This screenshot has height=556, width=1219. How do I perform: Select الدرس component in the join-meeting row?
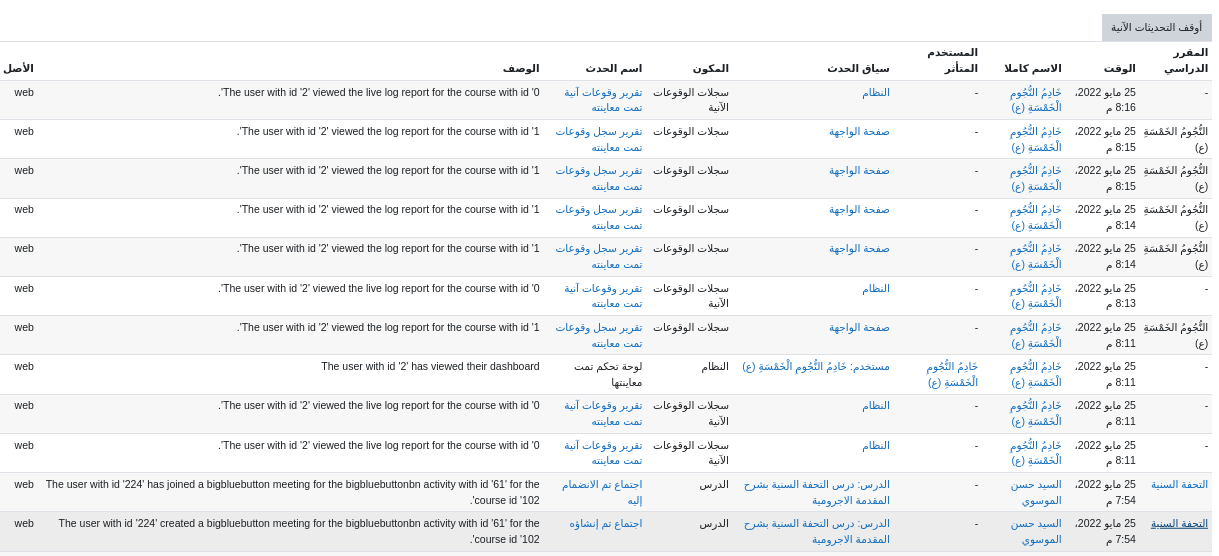click(714, 485)
